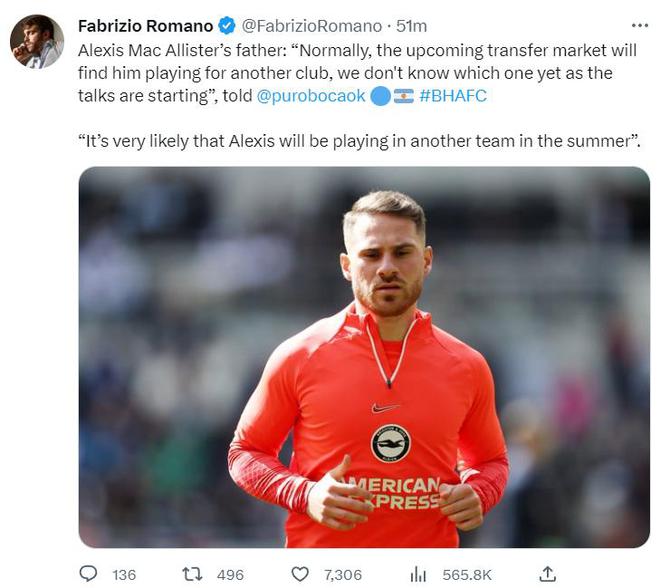Share the tweet via upload arrow icon
The image size is (660, 588).
coord(547,573)
